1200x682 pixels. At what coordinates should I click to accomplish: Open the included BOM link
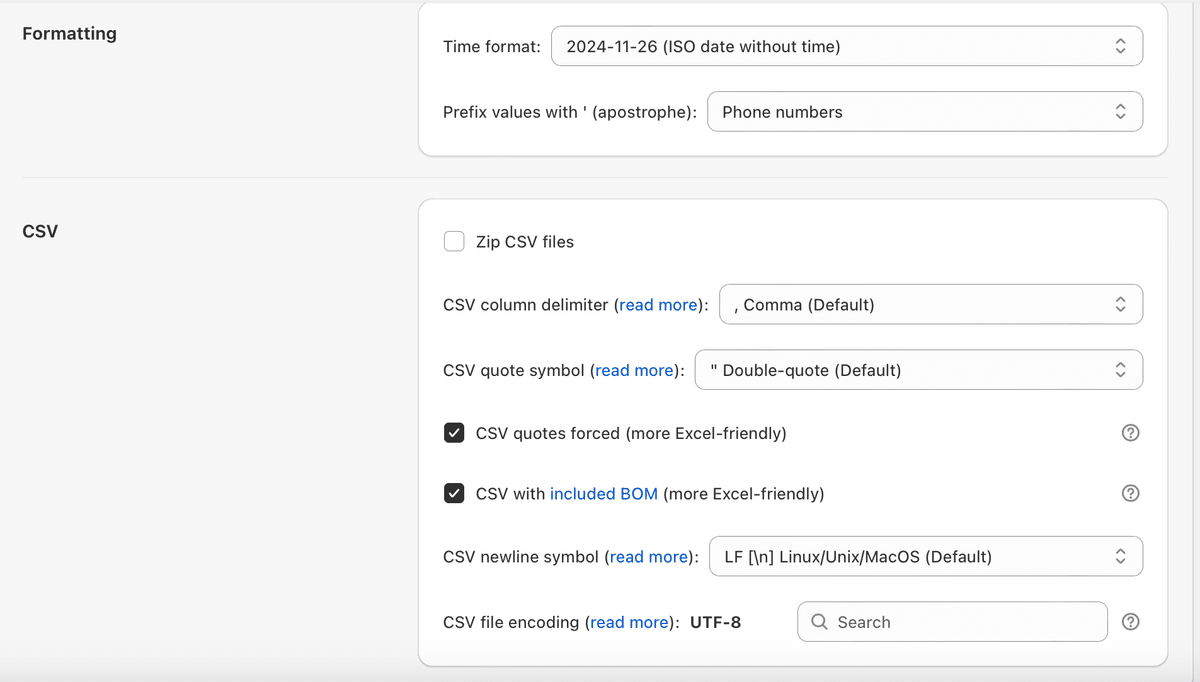[x=604, y=494]
